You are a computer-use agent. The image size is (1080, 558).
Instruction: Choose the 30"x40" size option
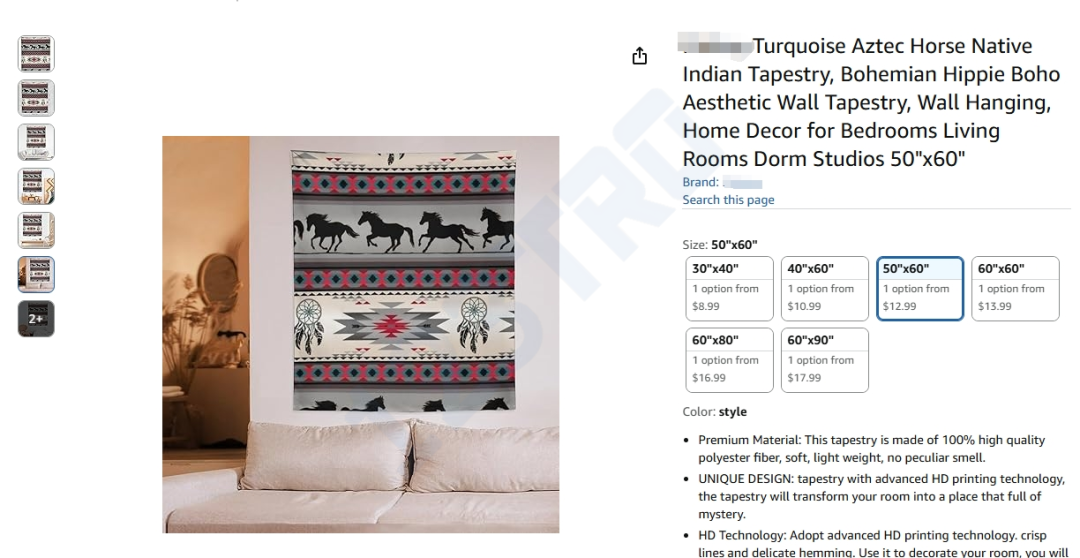click(729, 289)
